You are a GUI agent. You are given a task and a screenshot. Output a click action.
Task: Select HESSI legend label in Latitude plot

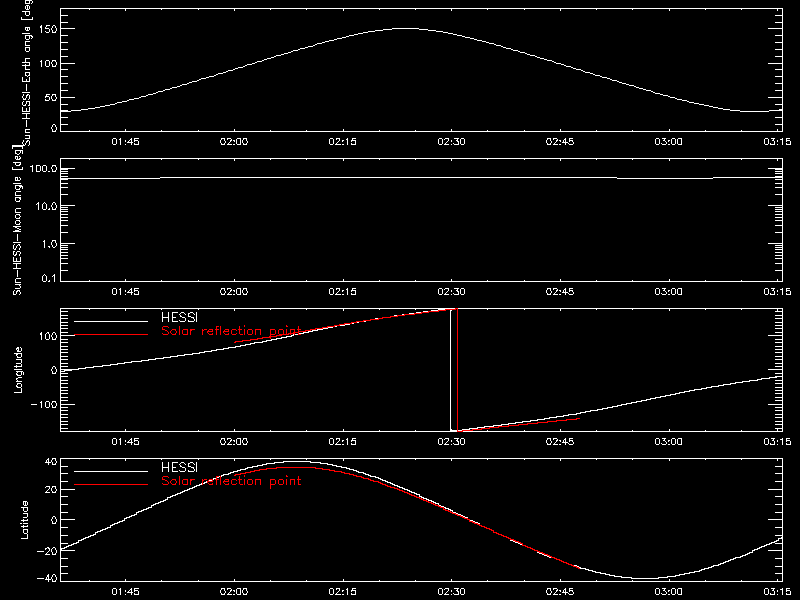pos(179,467)
